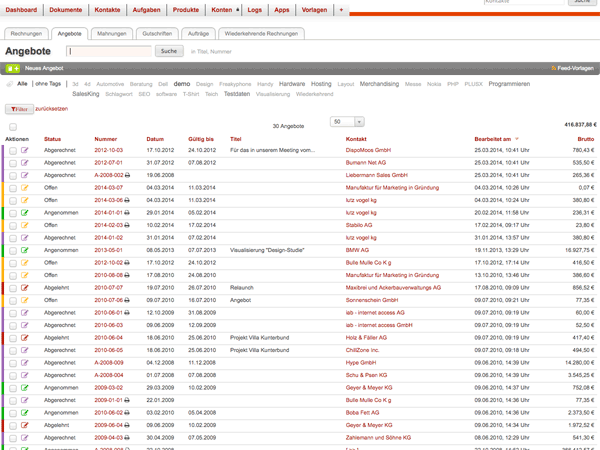Click red edit icon for 2010-06-04
Screen dimensions: 600x450
pyautogui.click(x=24, y=338)
